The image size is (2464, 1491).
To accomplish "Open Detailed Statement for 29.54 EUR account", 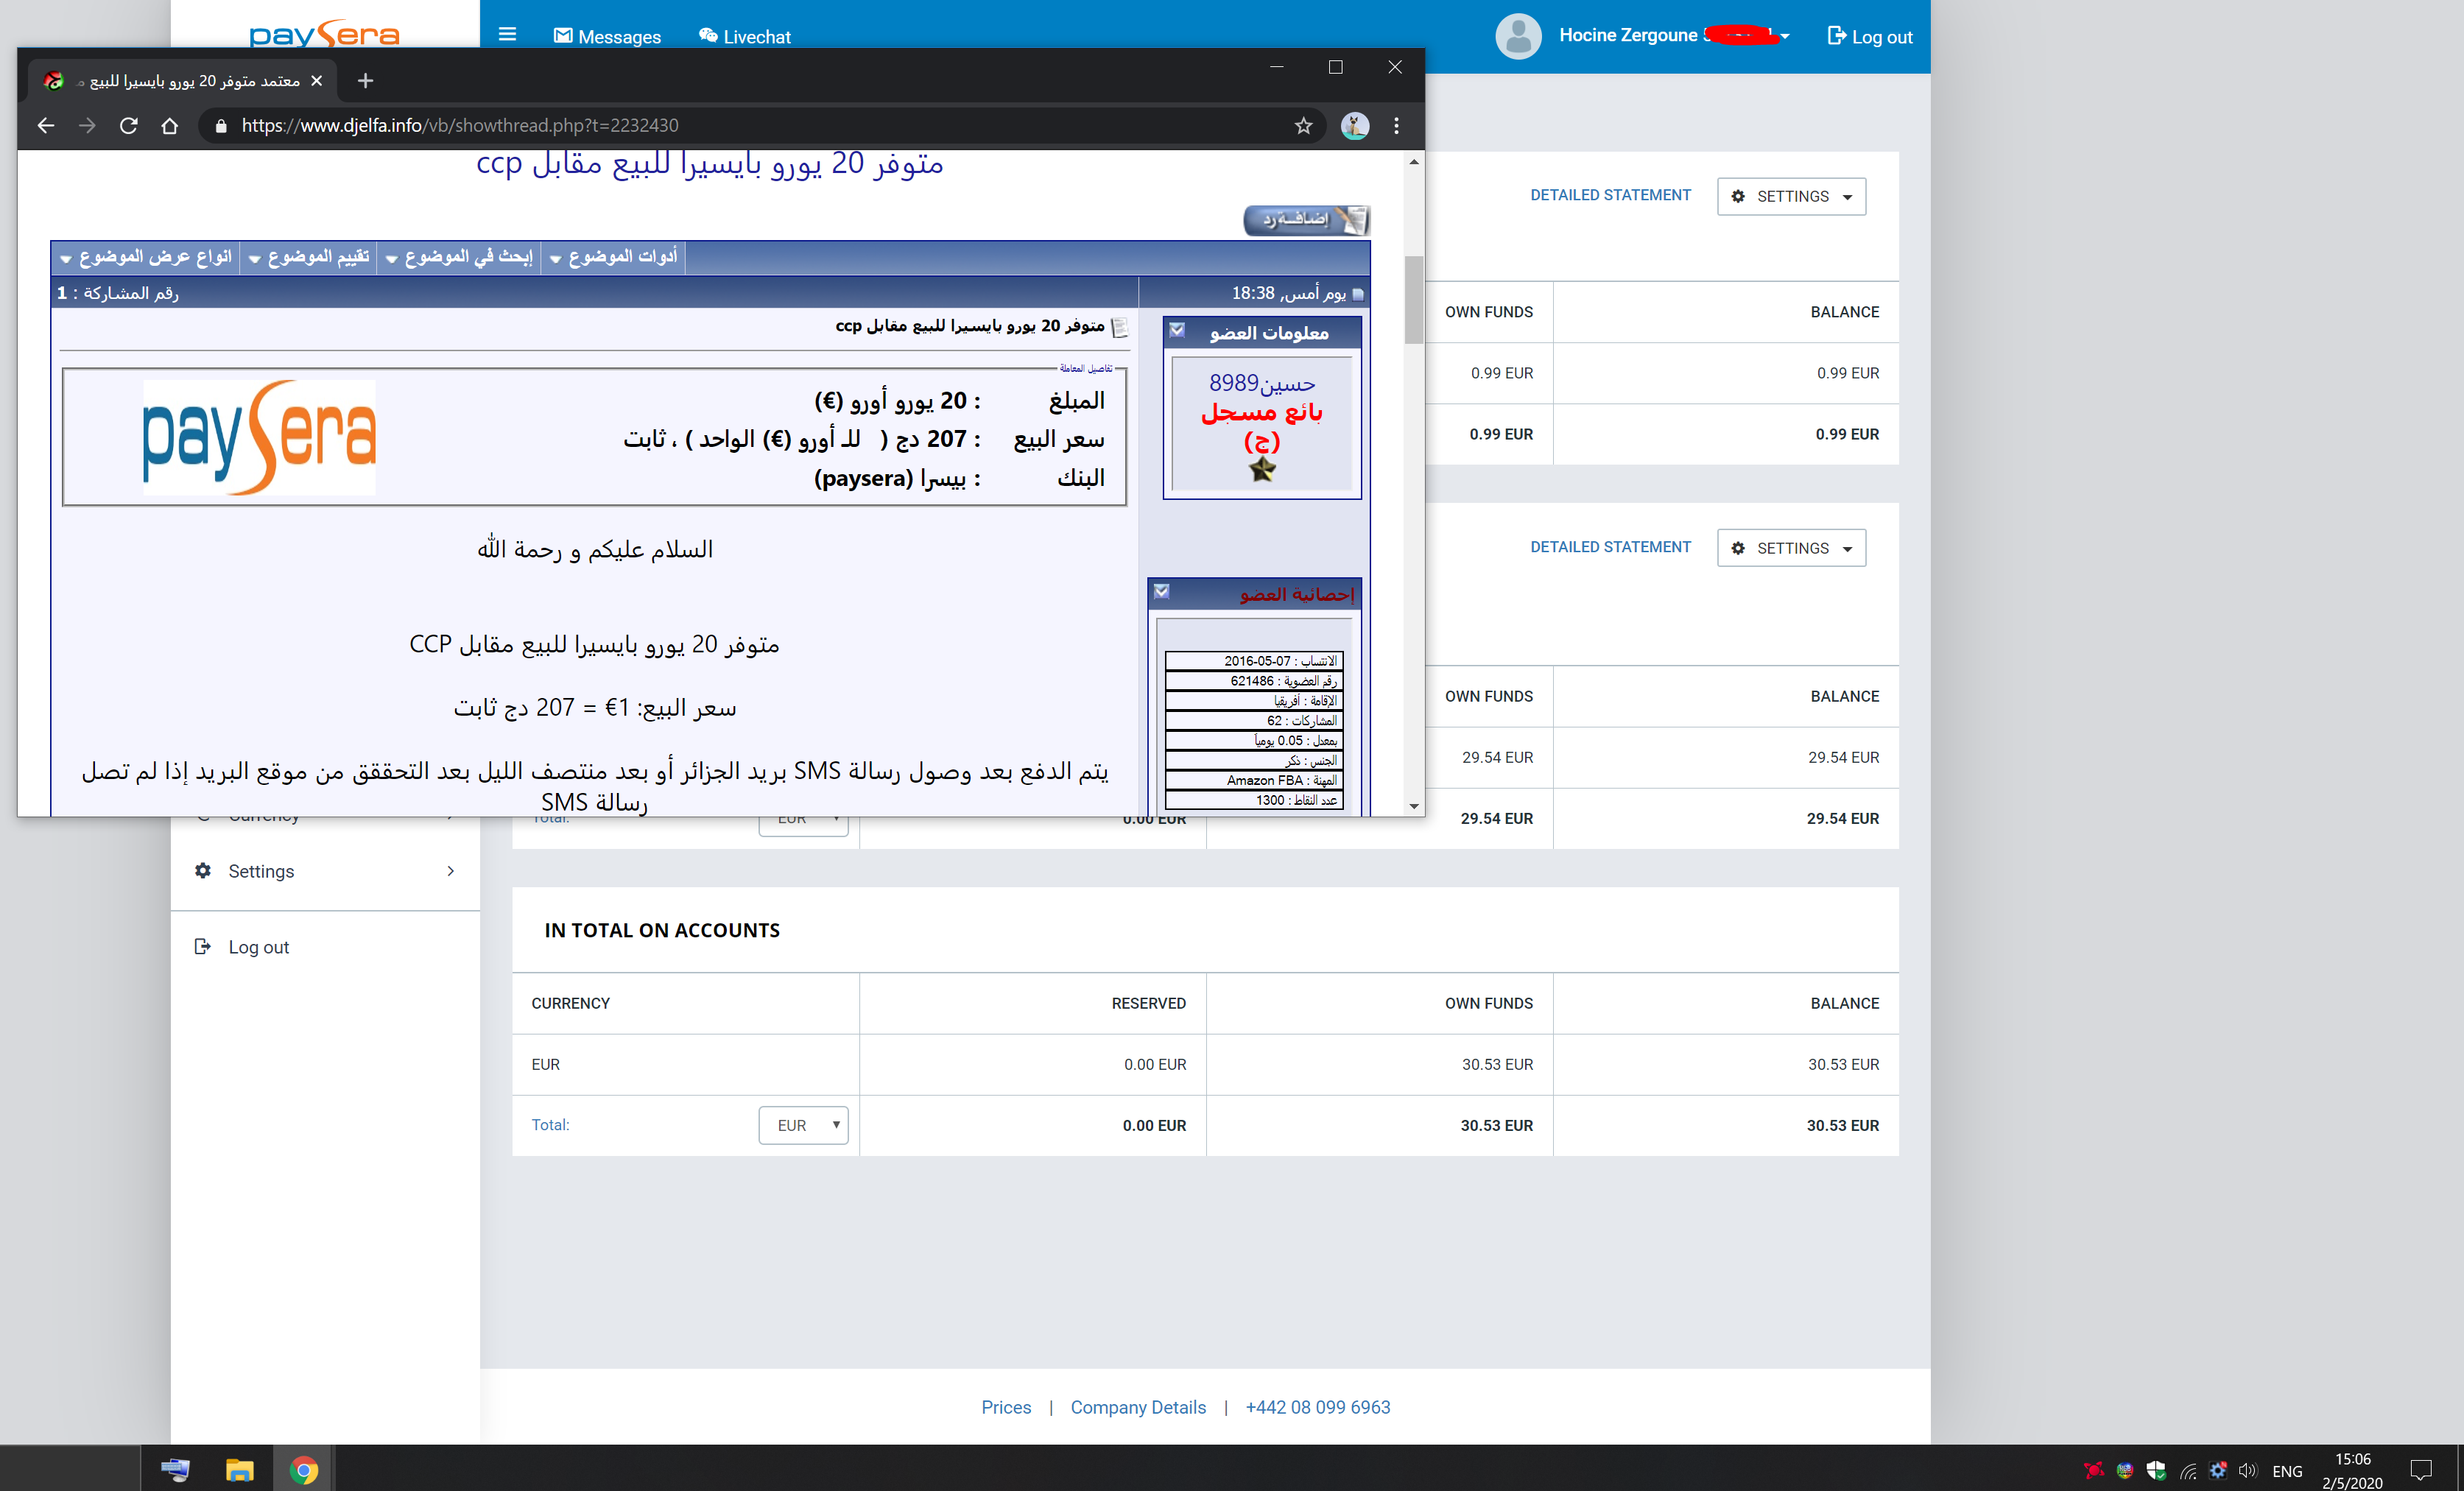I will [x=1610, y=547].
